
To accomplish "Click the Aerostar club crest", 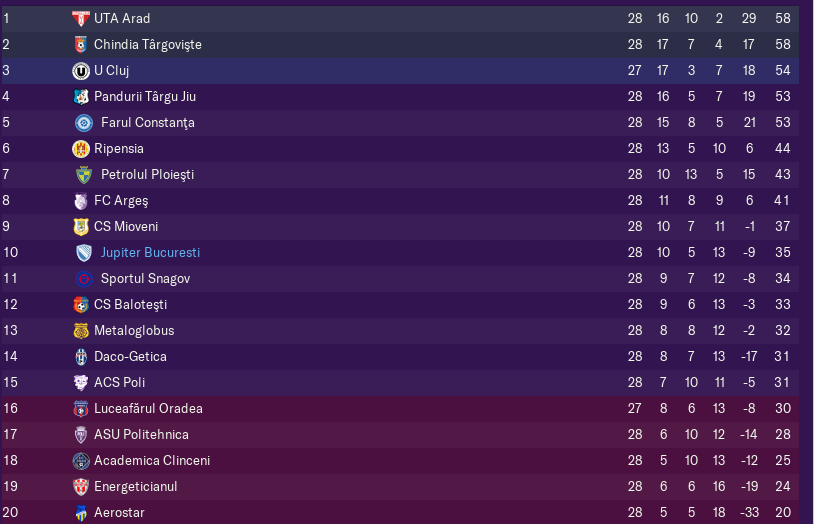I will coord(80,513).
